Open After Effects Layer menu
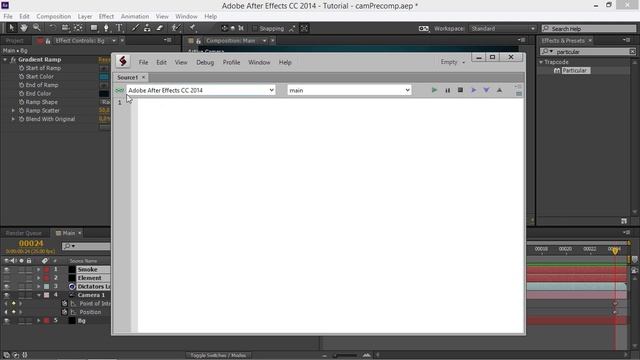The width and height of the screenshot is (640, 360). 85,16
